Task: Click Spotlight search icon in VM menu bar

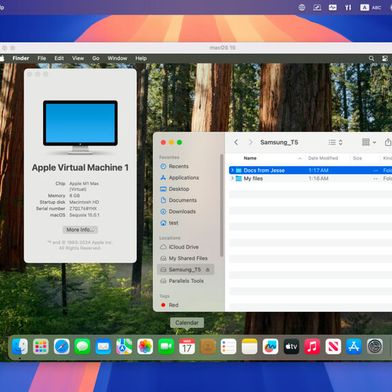Action: pos(371,58)
